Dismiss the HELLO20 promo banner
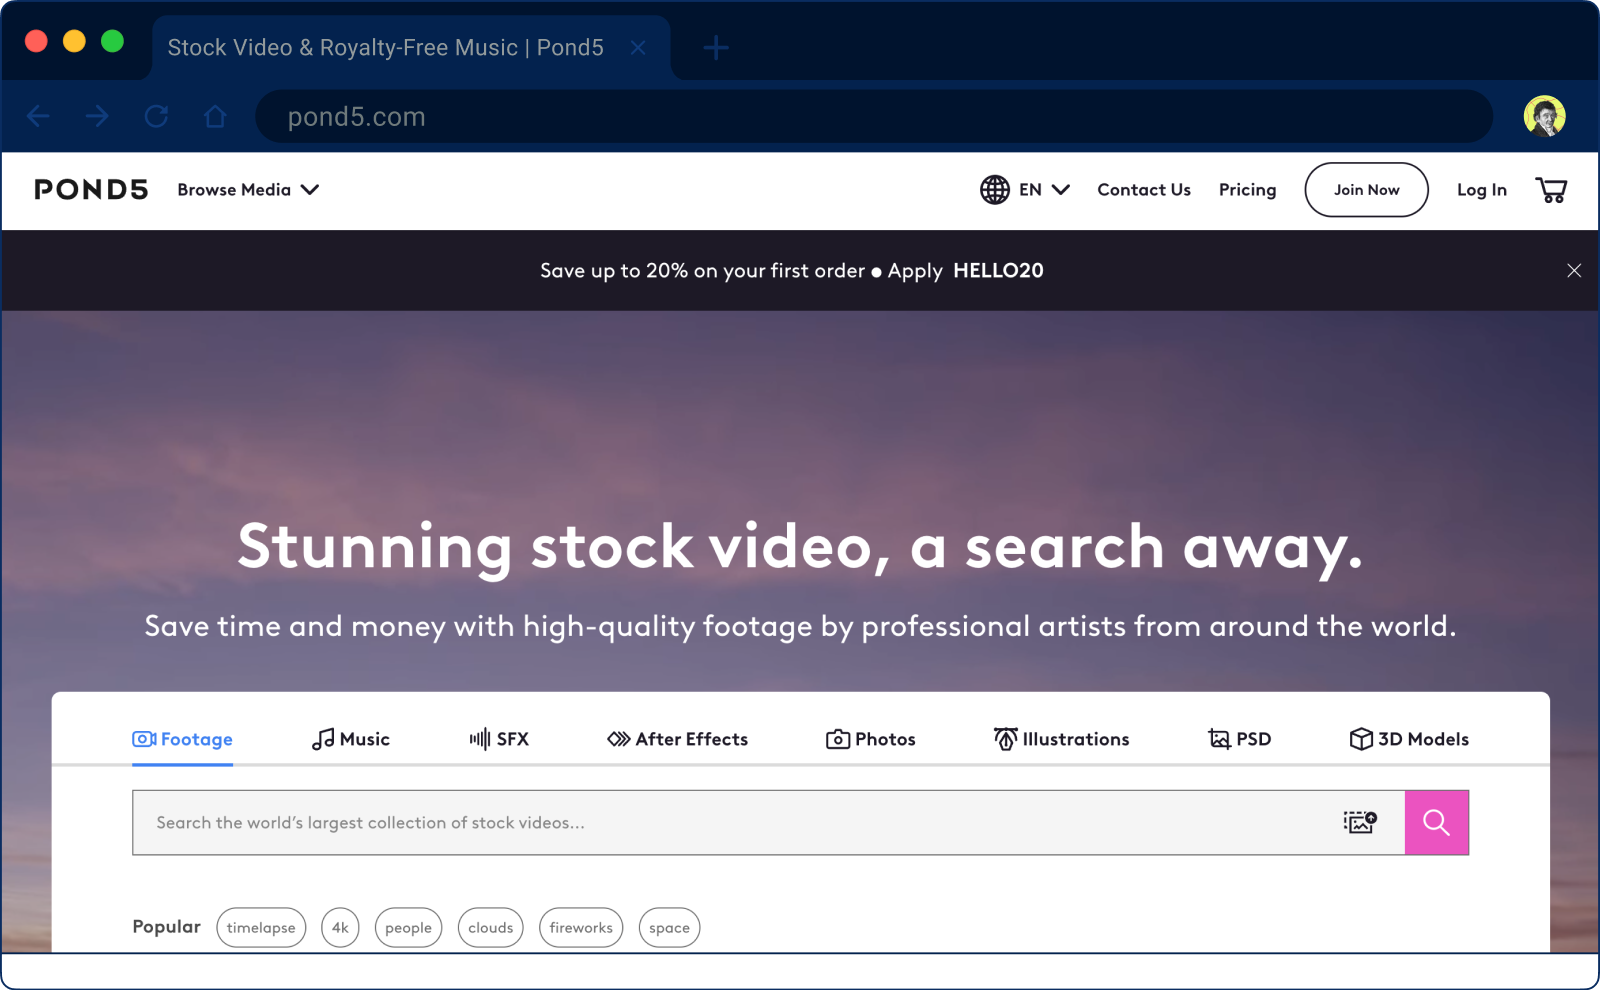This screenshot has height=990, width=1600. [1574, 270]
